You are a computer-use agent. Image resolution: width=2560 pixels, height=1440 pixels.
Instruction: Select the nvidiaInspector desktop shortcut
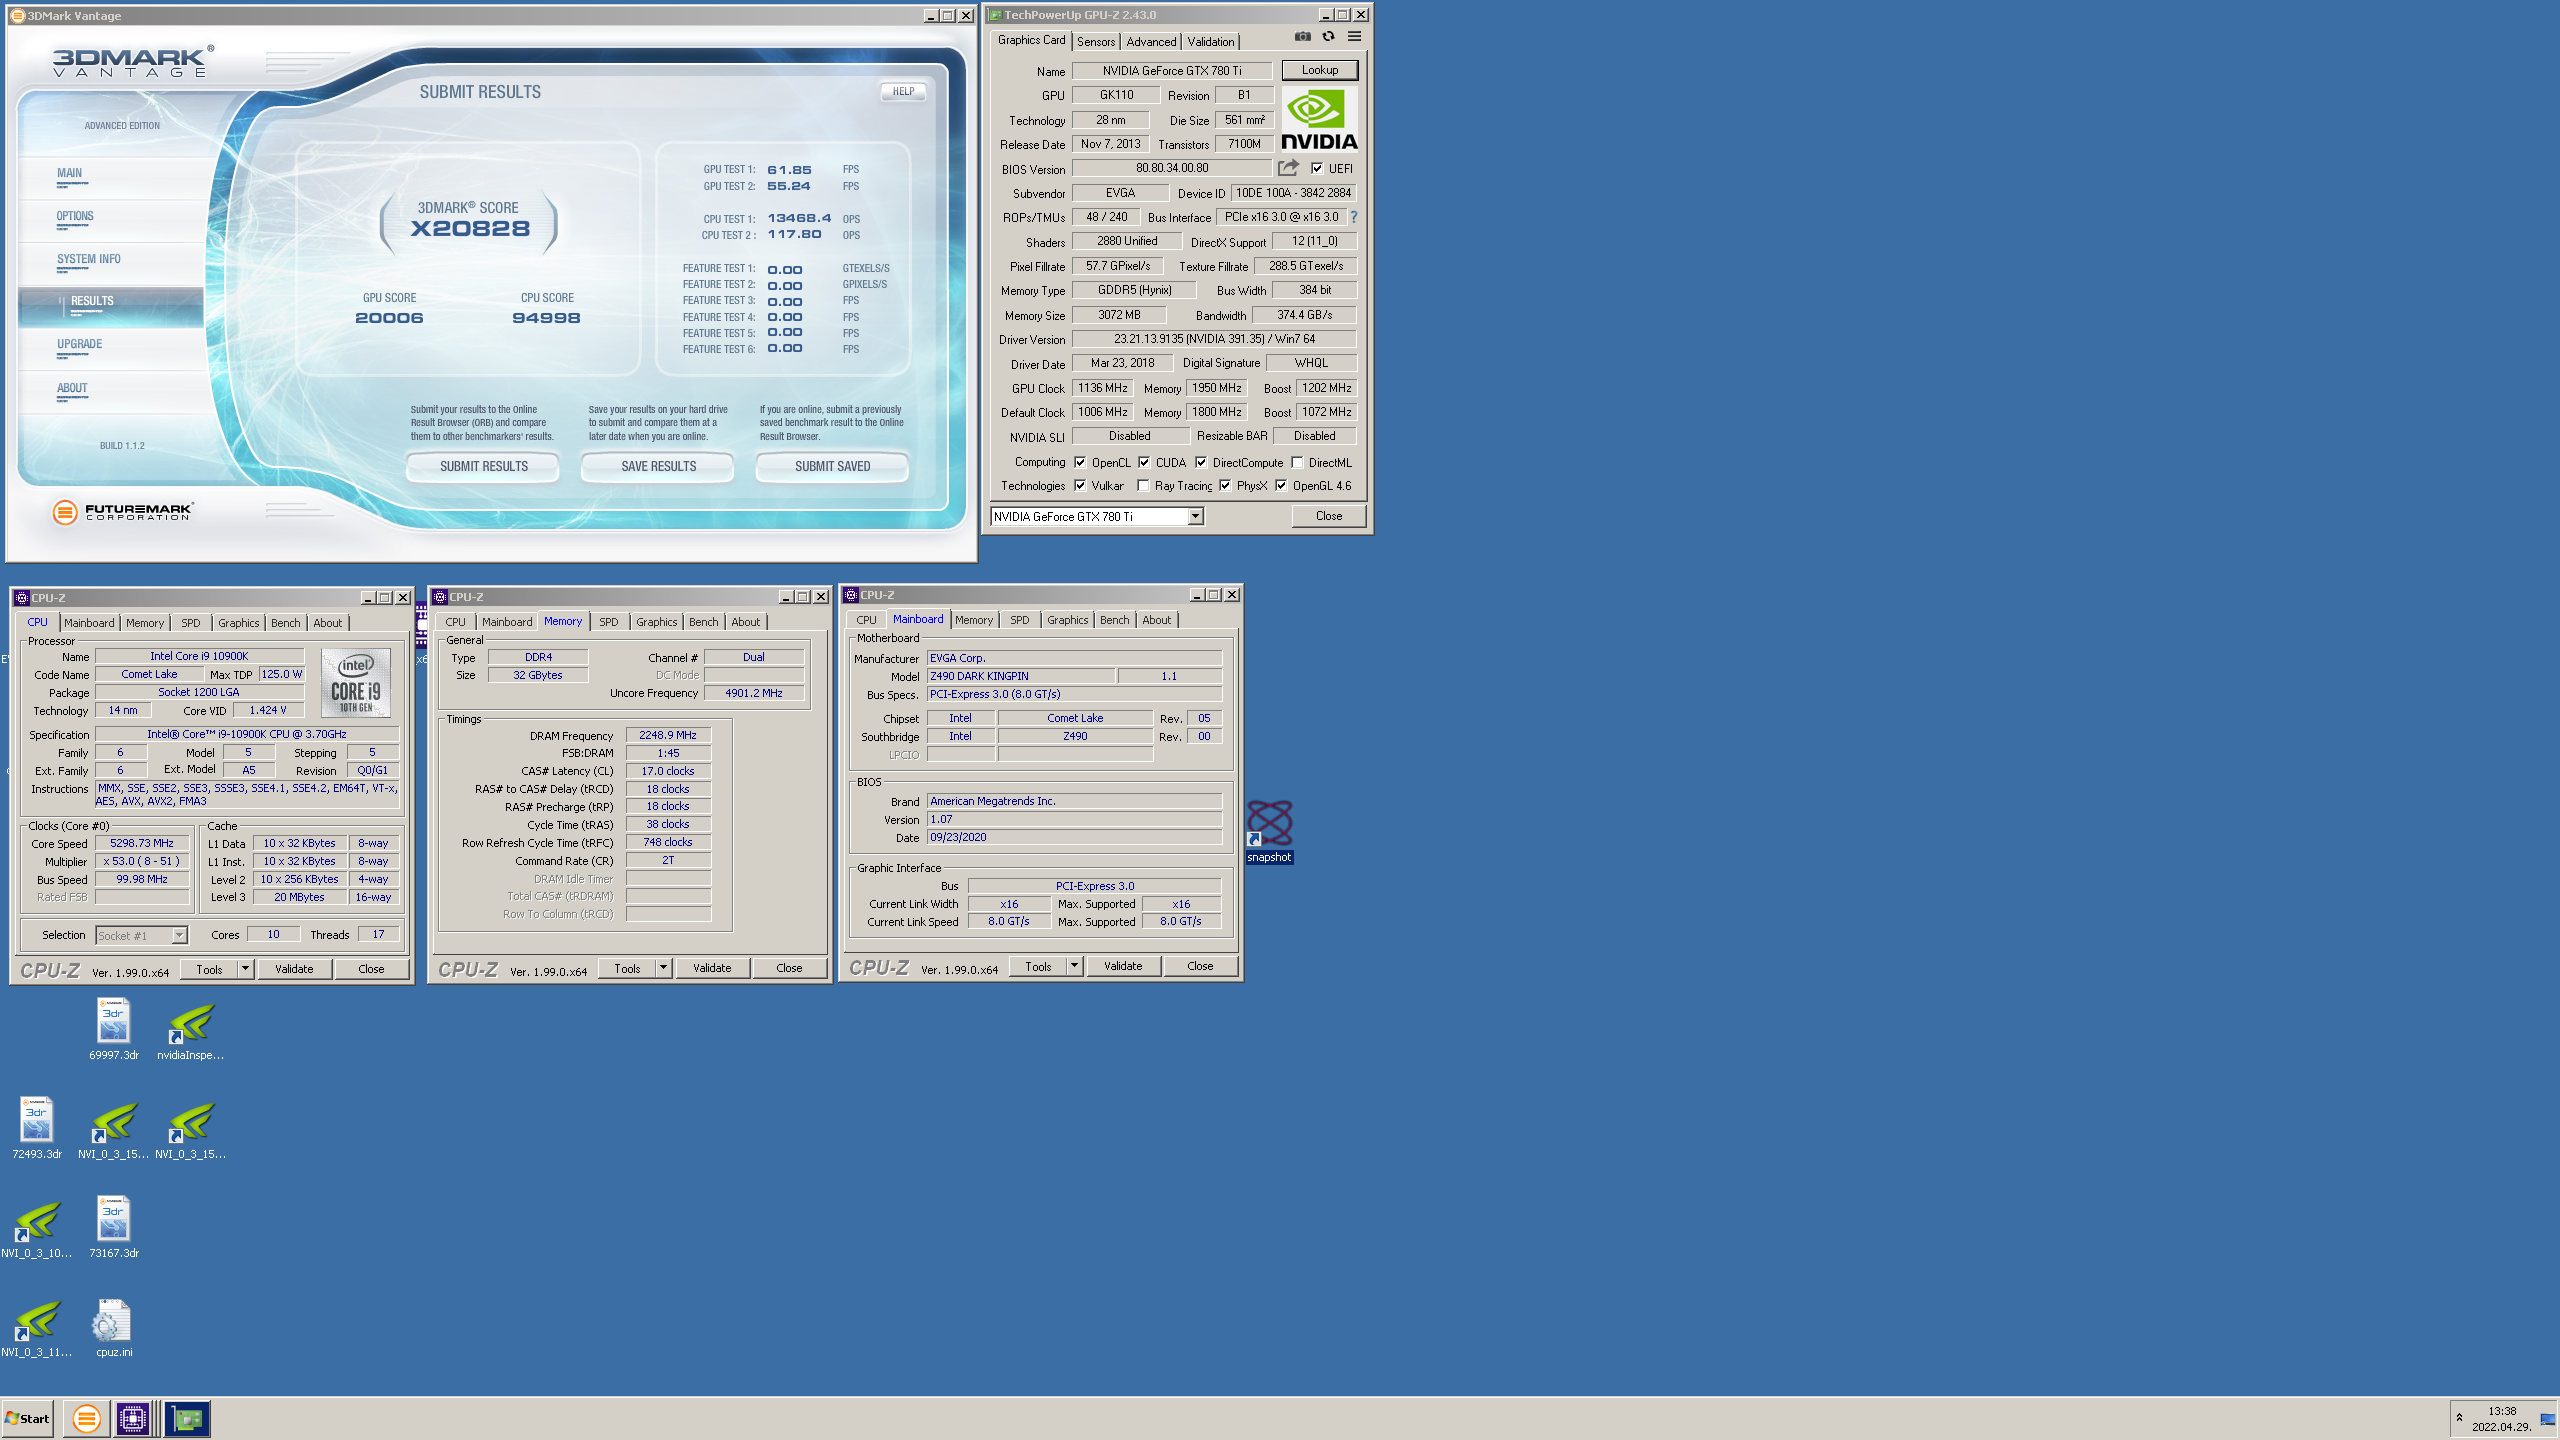(191, 1029)
